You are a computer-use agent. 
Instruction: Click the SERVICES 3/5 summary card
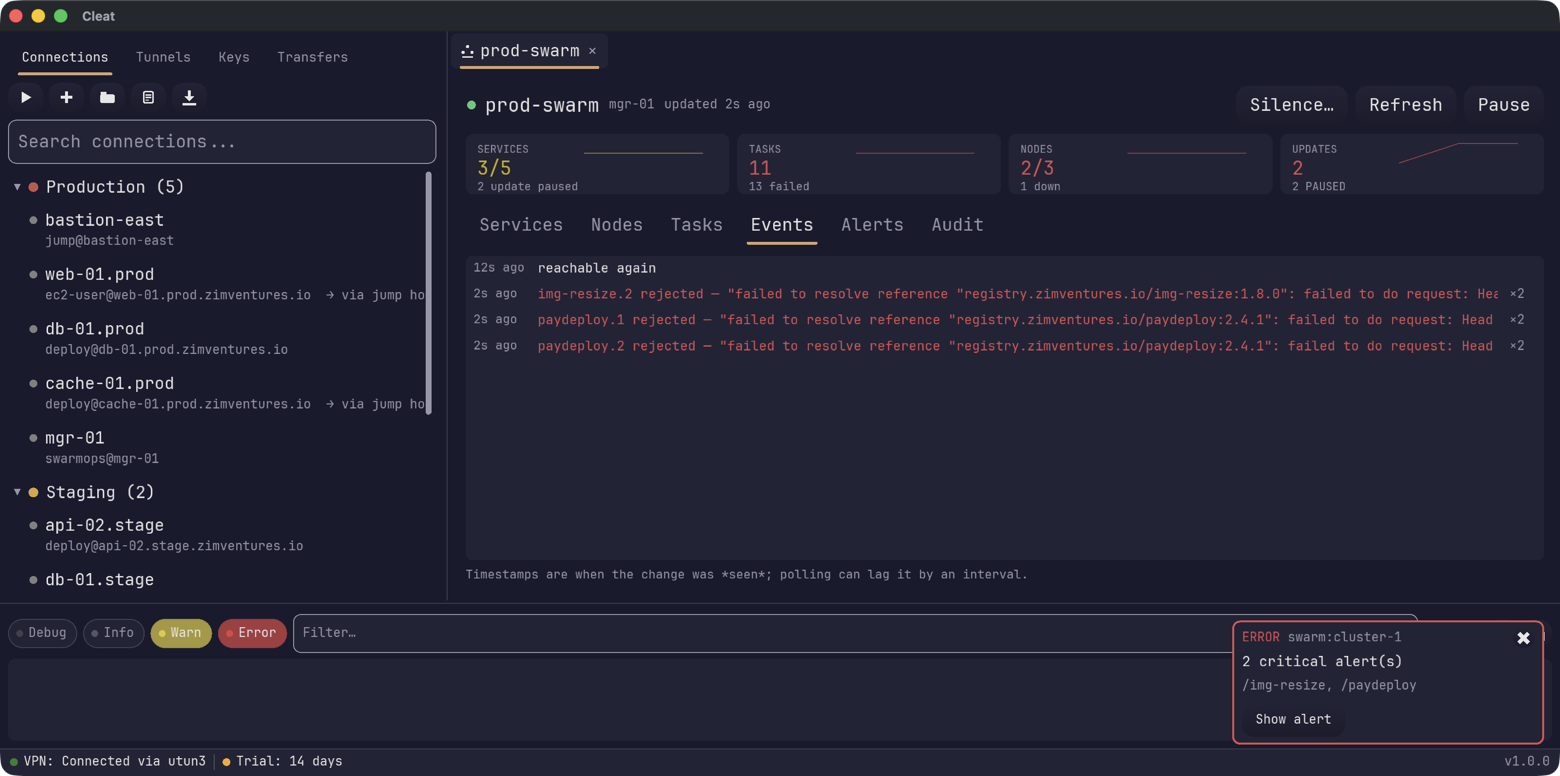pyautogui.click(x=597, y=164)
